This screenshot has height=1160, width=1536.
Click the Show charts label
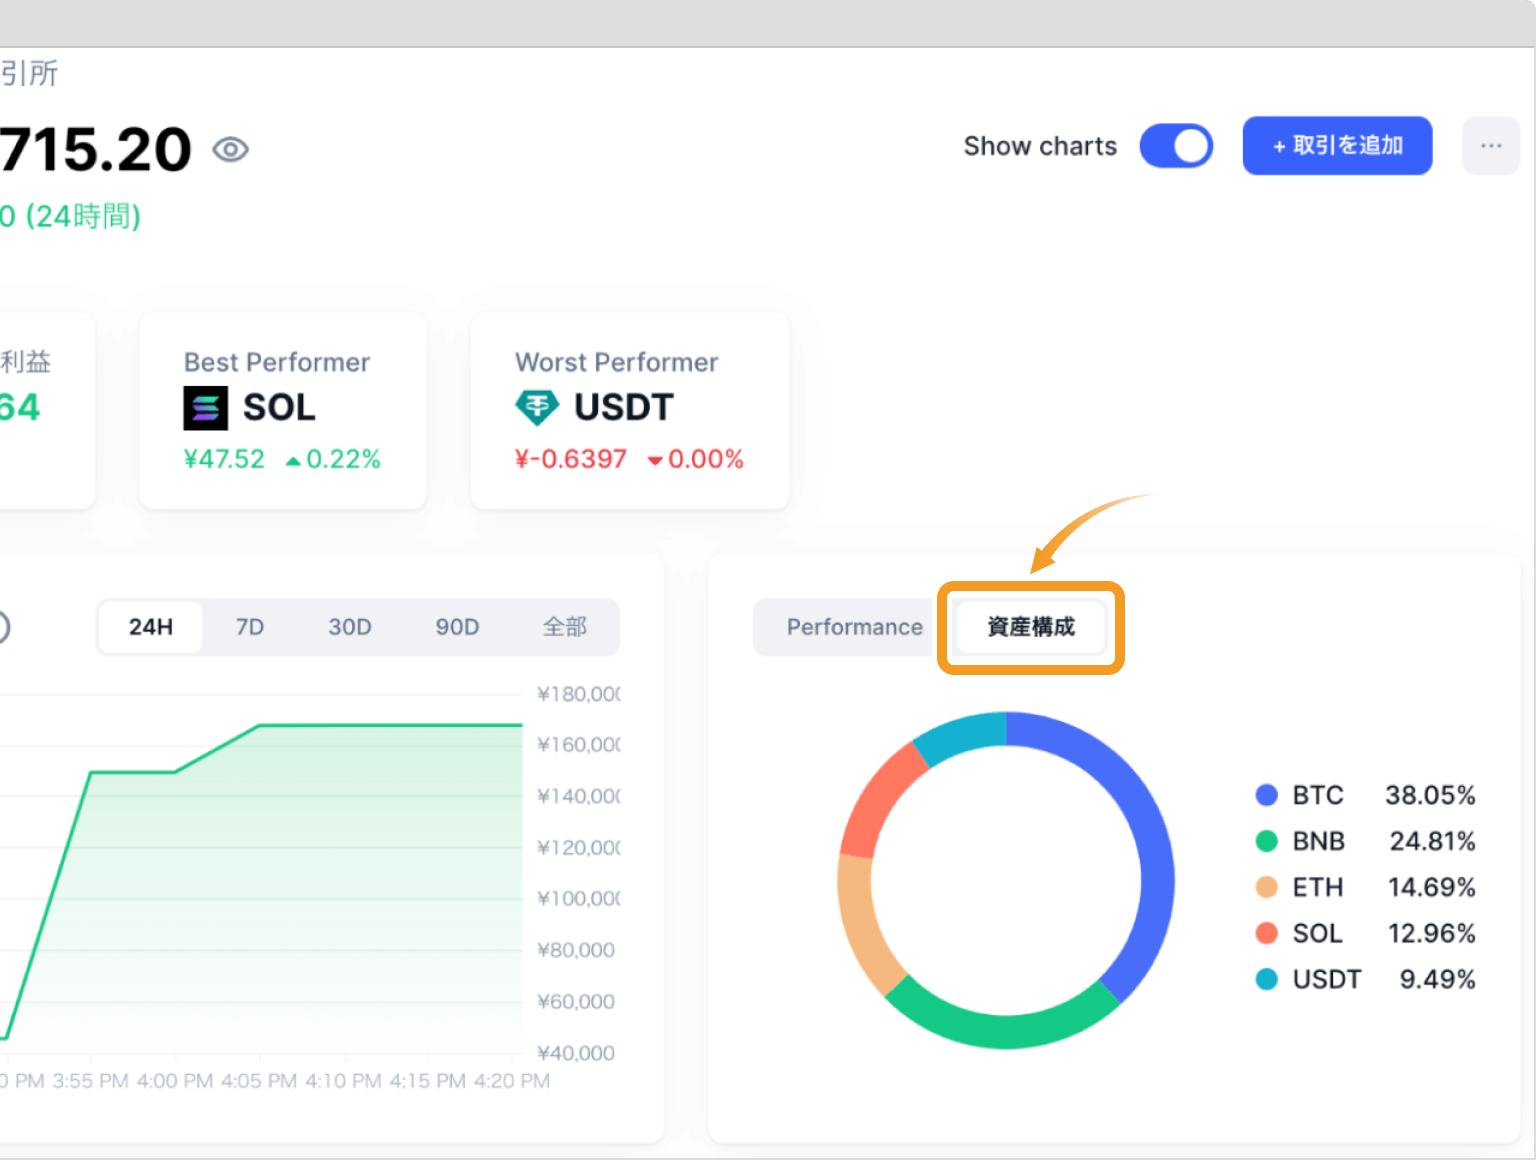pos(1040,146)
